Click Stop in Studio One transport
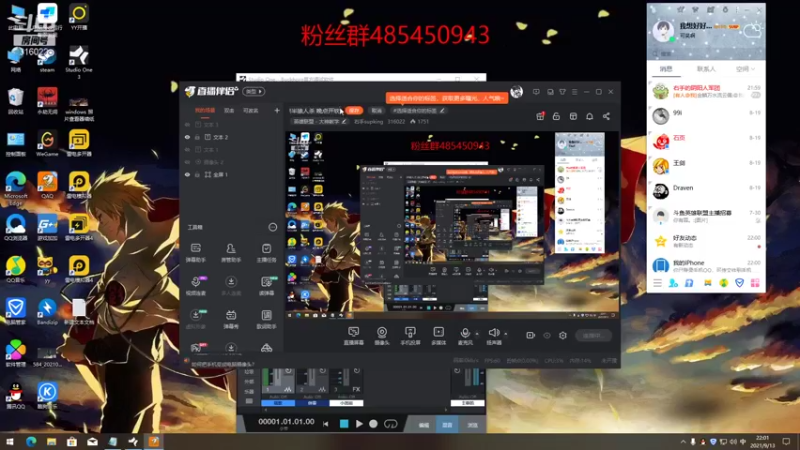Image resolution: width=800 pixels, height=450 pixels. tap(344, 423)
